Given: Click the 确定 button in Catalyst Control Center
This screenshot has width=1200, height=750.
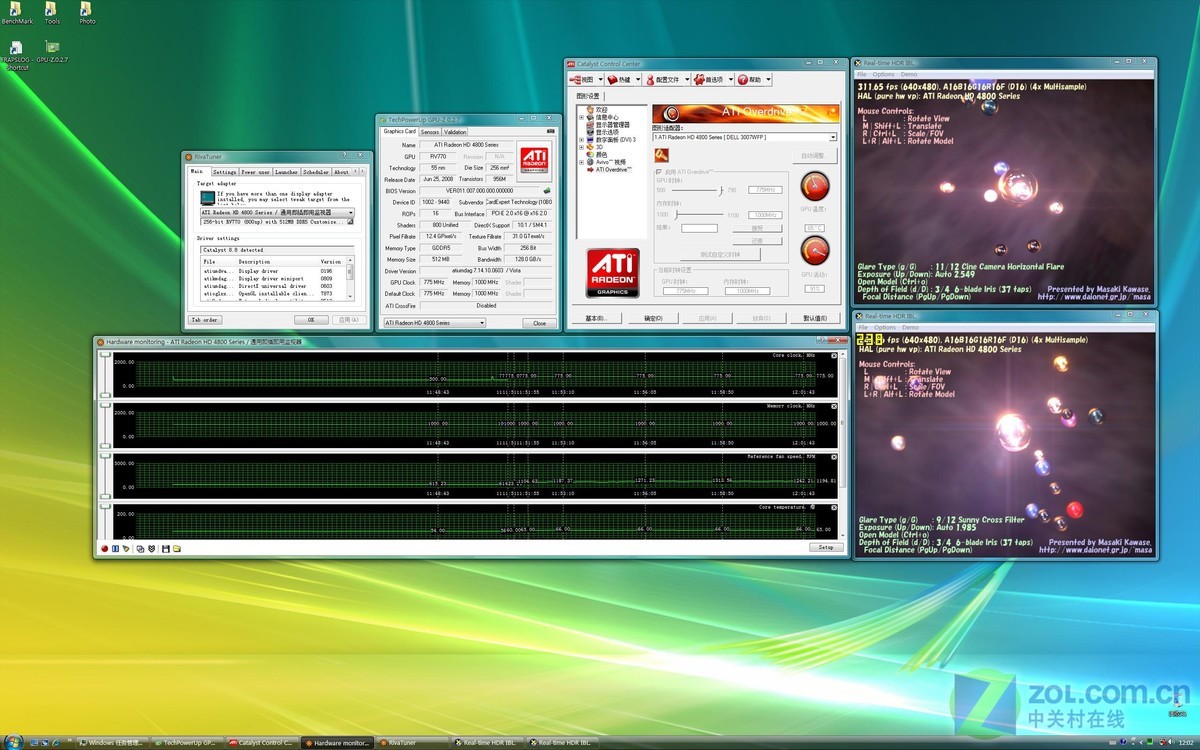Looking at the screenshot, I should (653, 318).
